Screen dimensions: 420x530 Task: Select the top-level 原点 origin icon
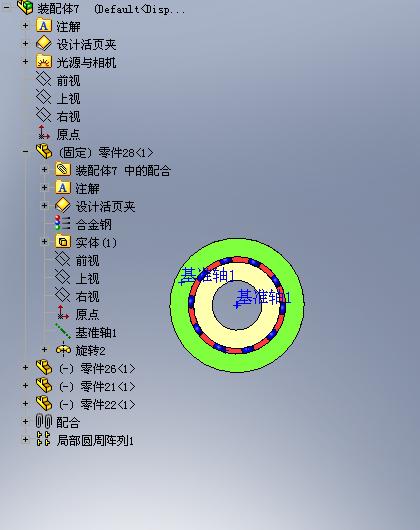[x=44, y=133]
